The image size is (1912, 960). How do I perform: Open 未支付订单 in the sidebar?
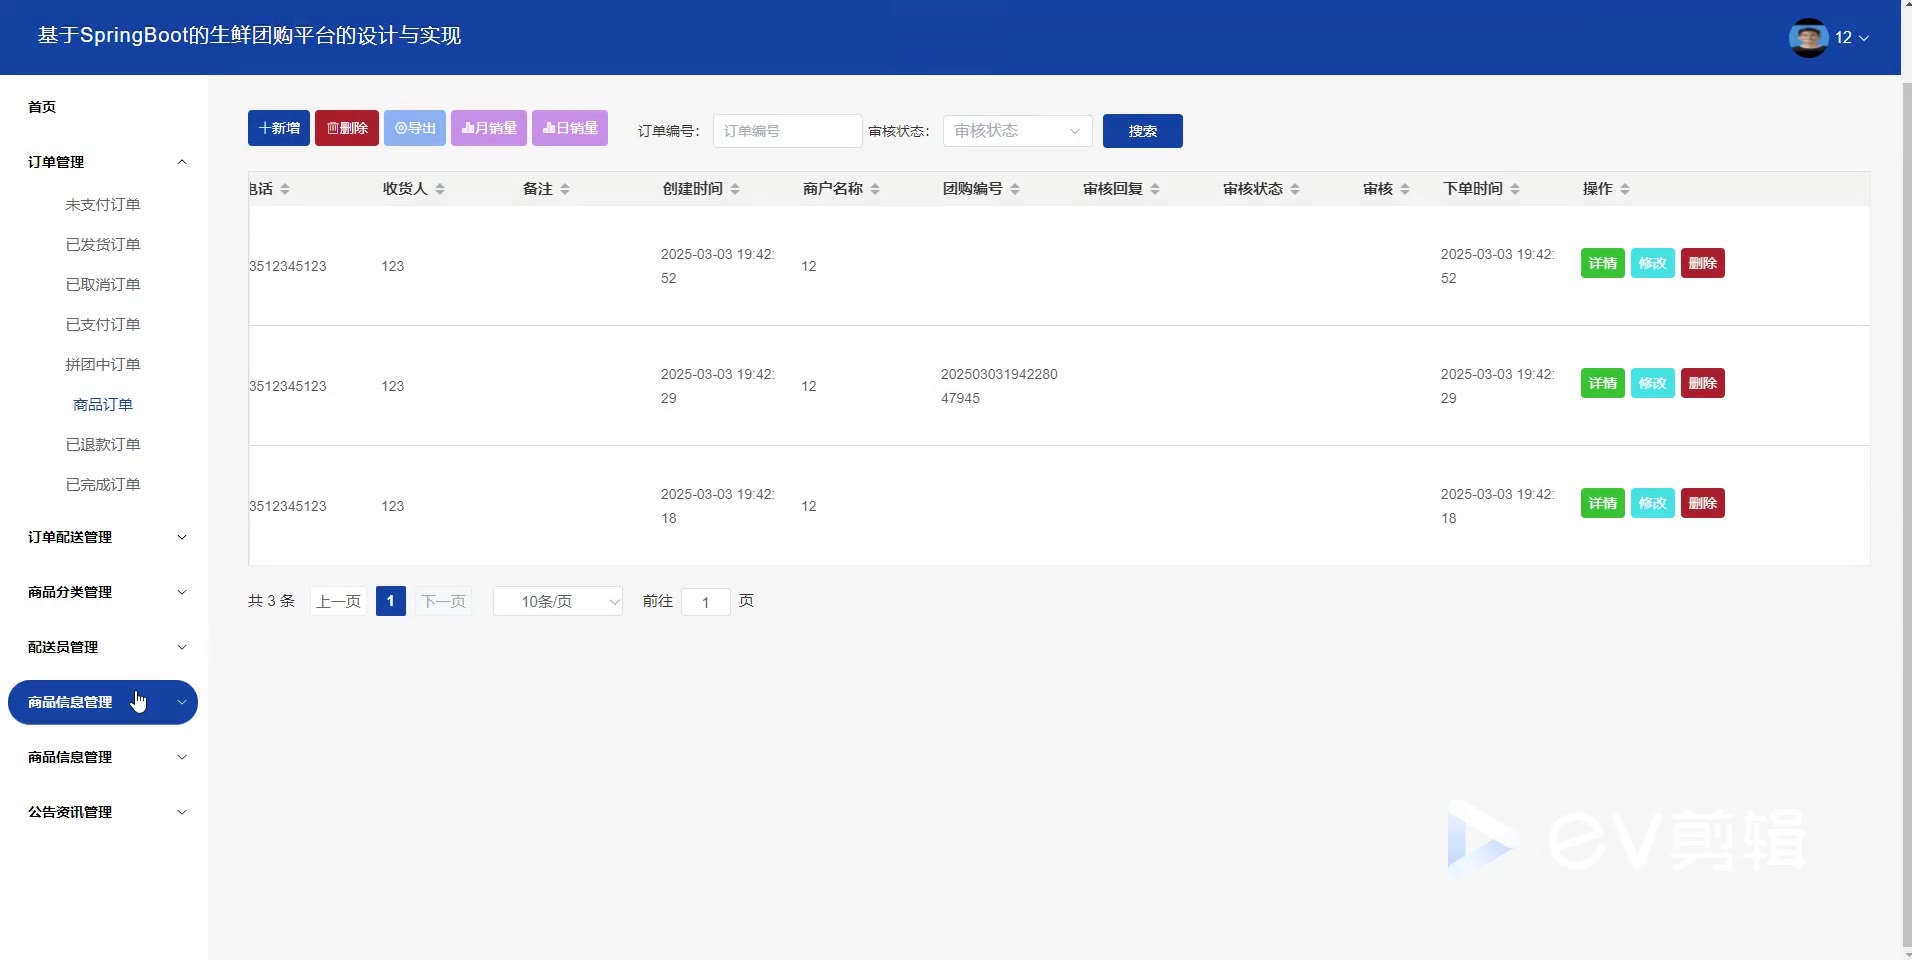point(103,204)
